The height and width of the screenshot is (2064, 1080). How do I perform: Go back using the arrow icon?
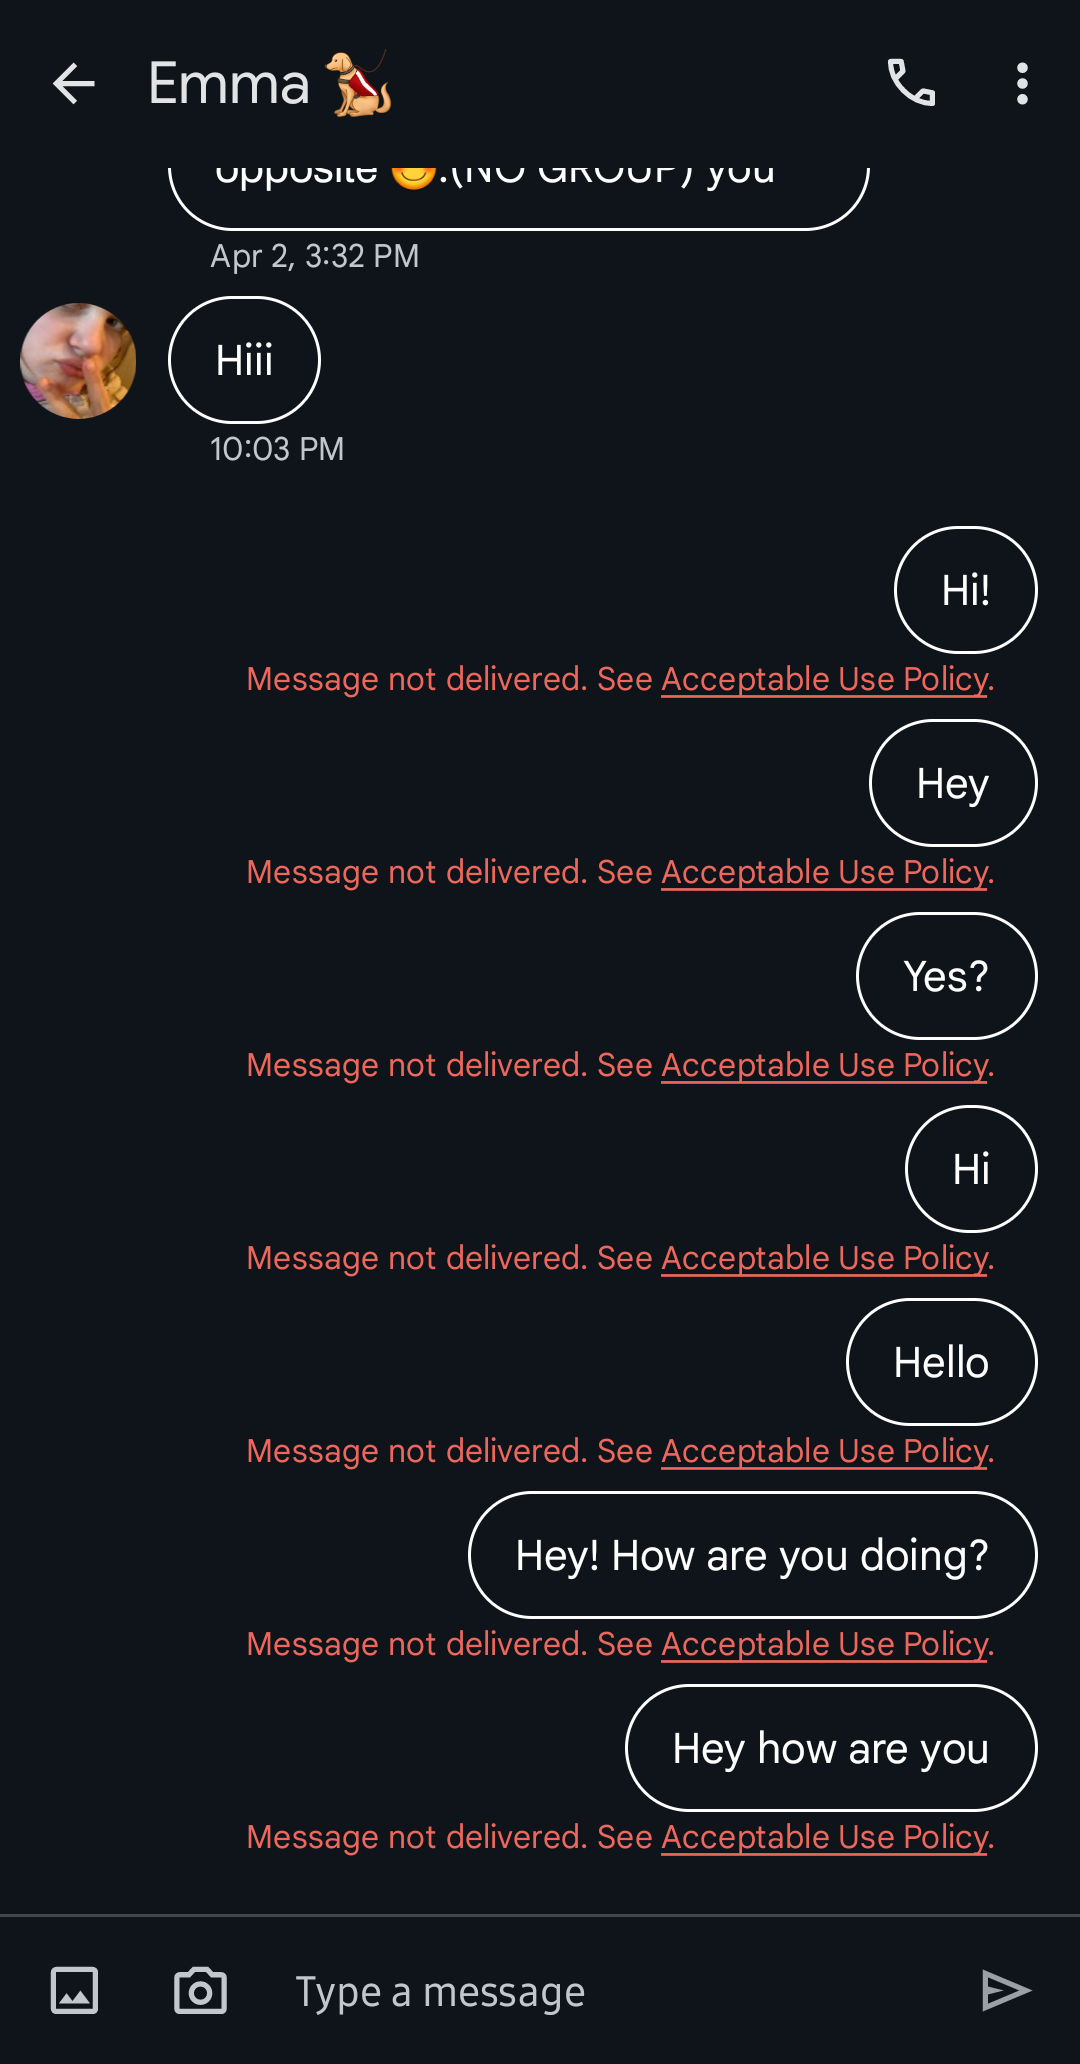[x=74, y=83]
